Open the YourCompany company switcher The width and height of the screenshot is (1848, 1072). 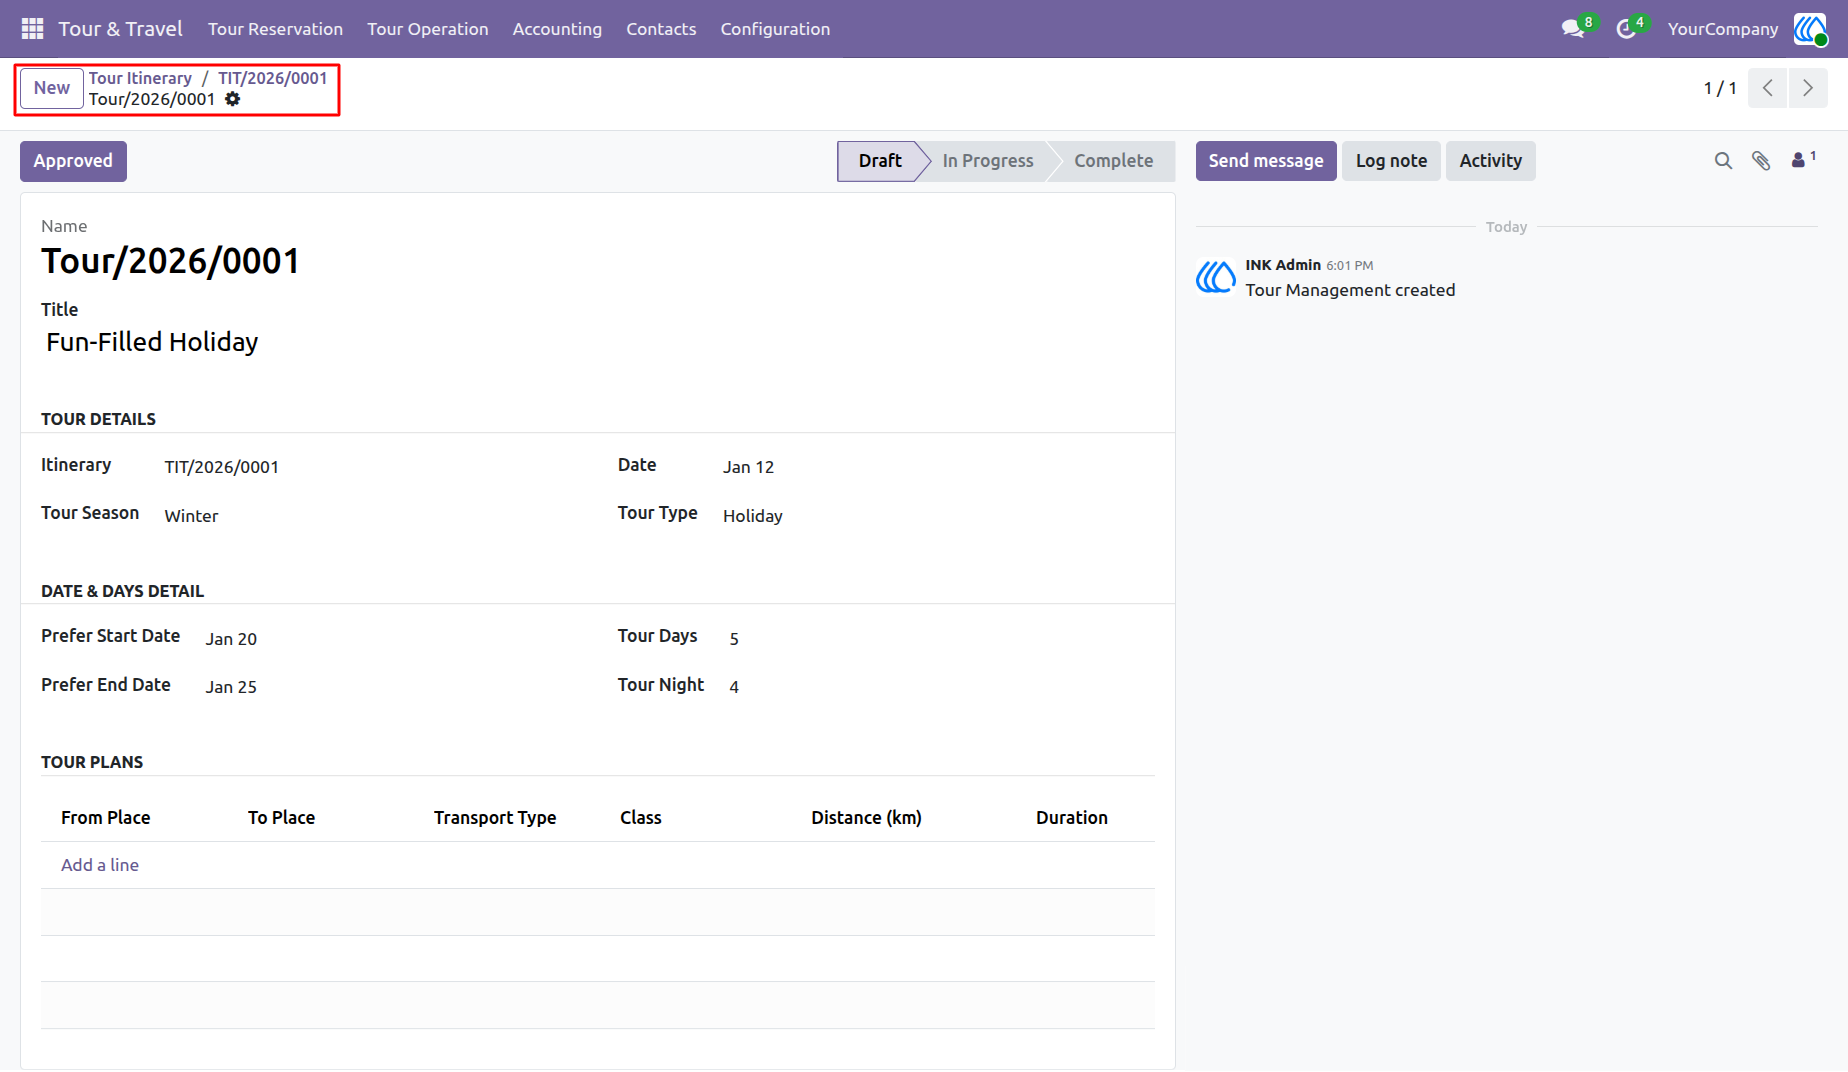(x=1723, y=29)
